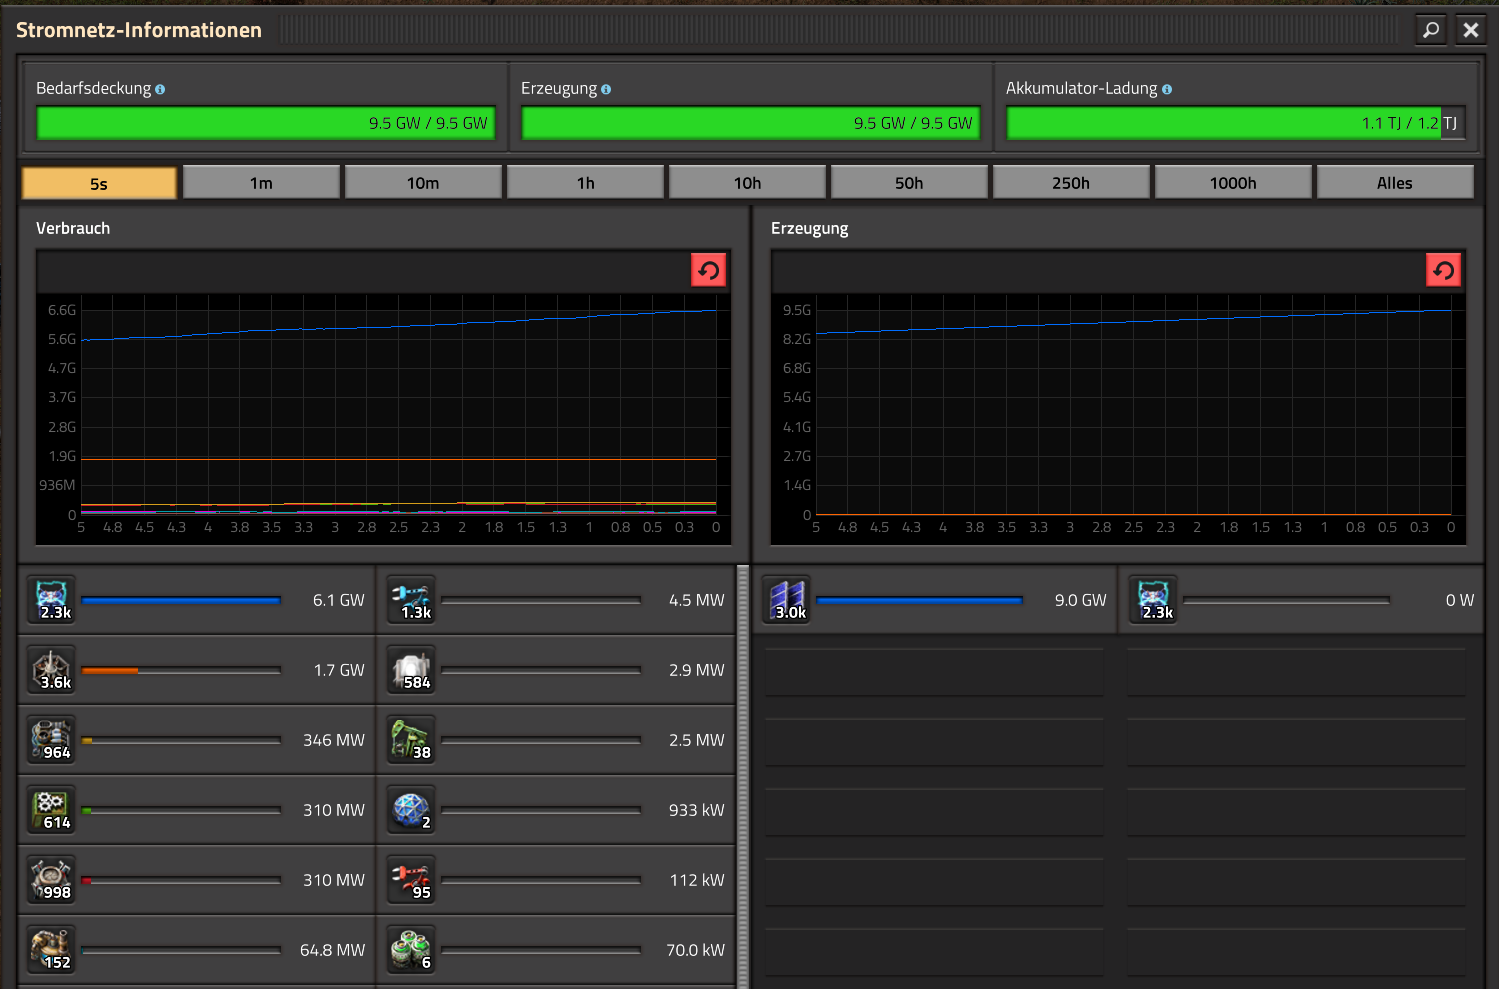This screenshot has width=1499, height=989.
Task: Click the "Erzeugung" heading above the production graph
Action: pyautogui.click(x=809, y=229)
